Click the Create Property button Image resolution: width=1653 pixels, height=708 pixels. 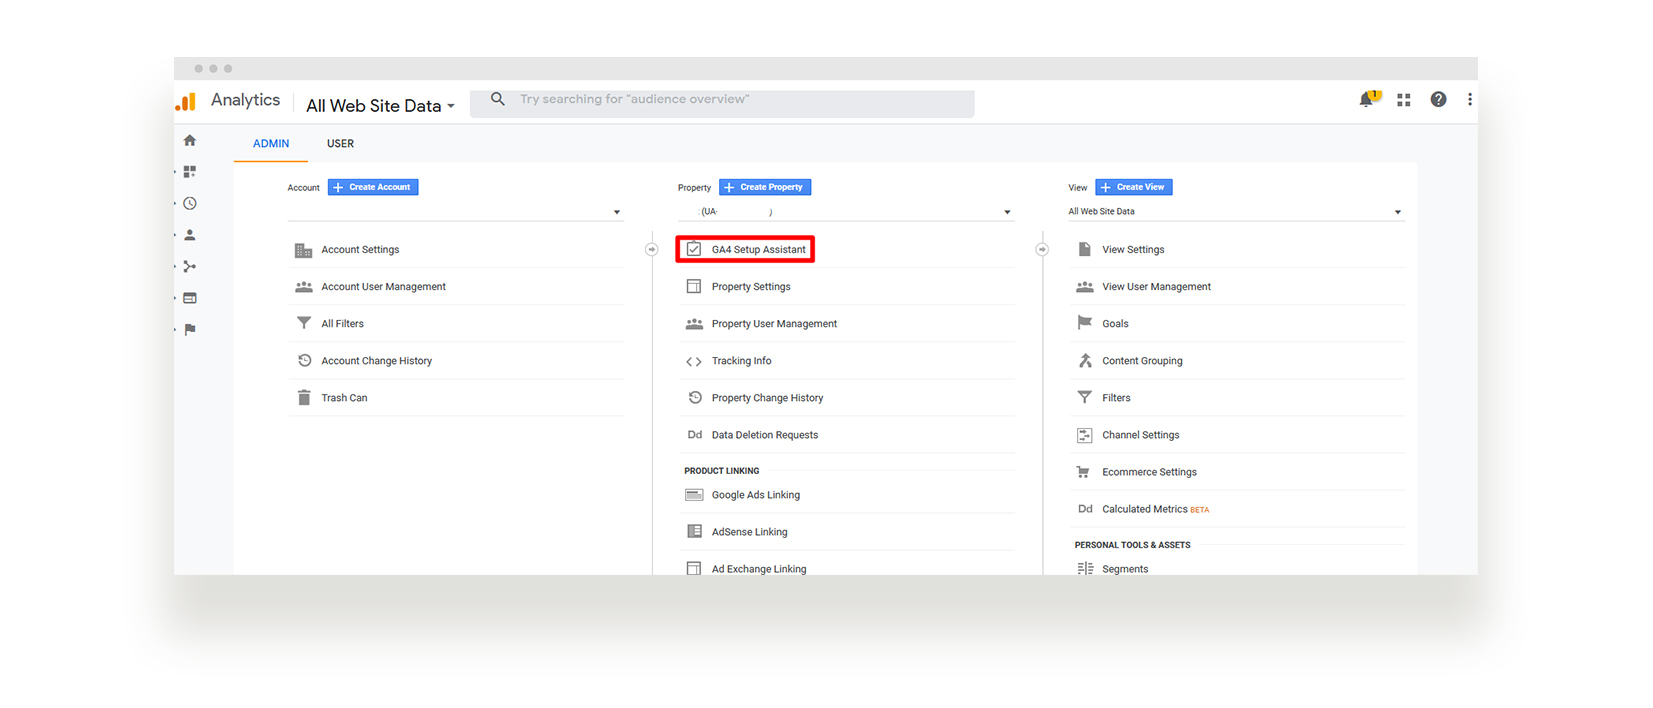765,187
